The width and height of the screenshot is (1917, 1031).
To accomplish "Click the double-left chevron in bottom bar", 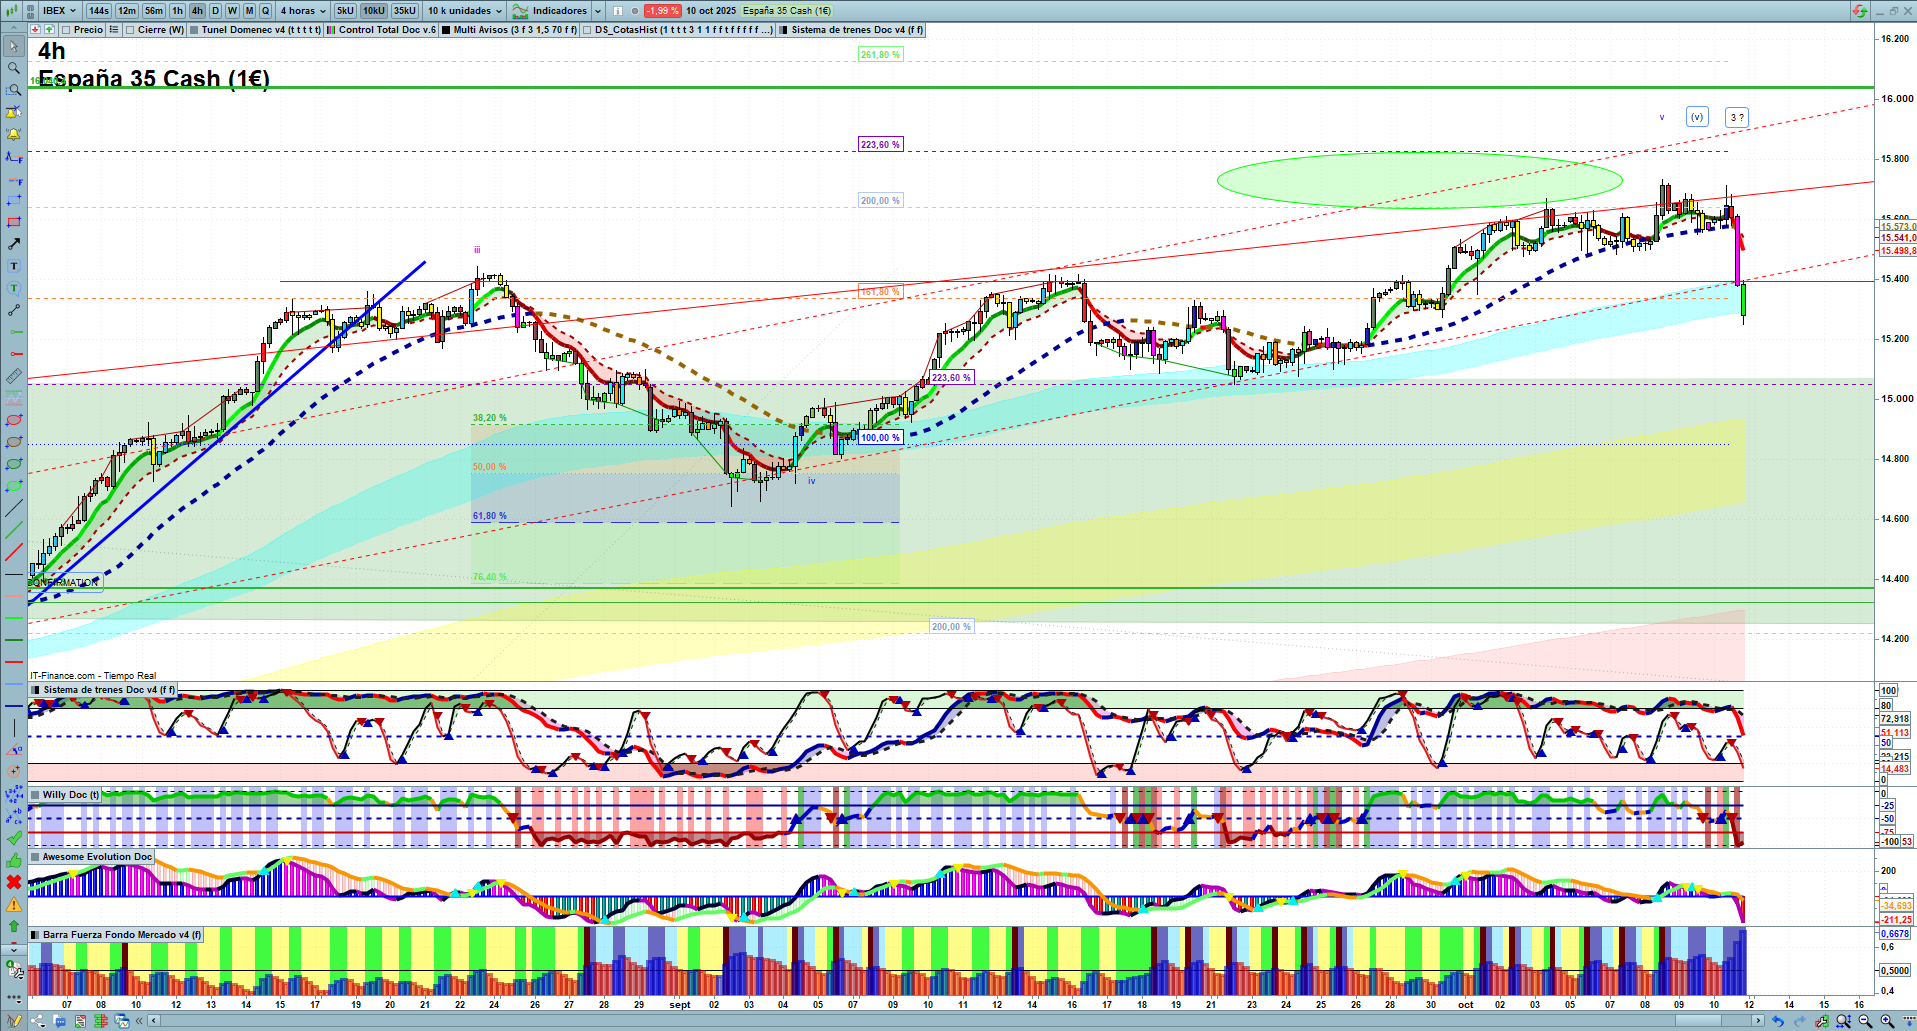I will pyautogui.click(x=139, y=1021).
